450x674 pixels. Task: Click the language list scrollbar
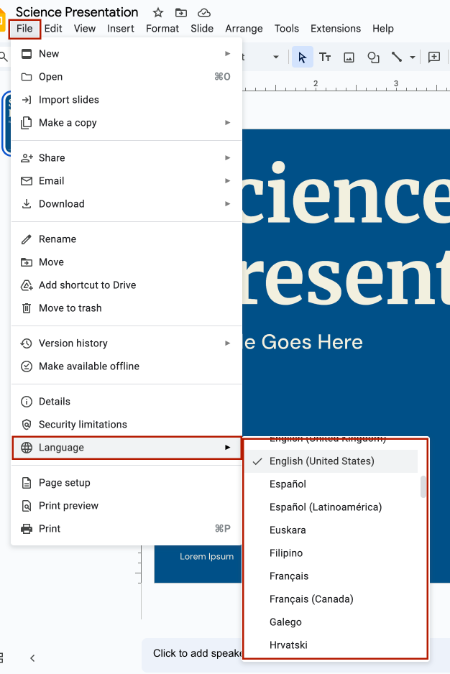(423, 487)
